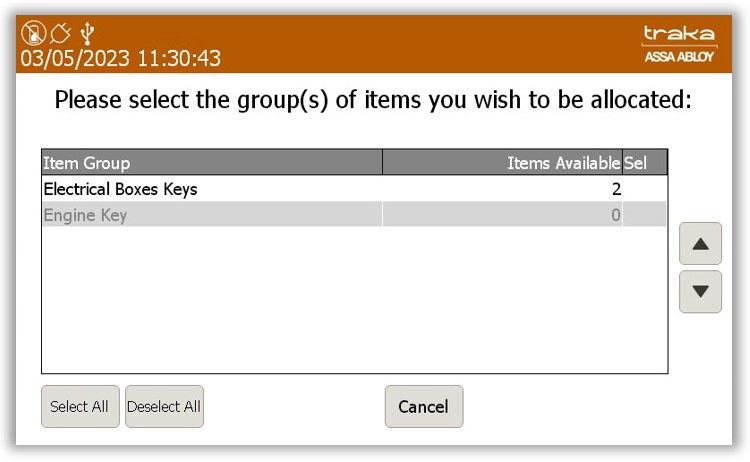Toggle Sel cell for Engine Key

click(644, 214)
